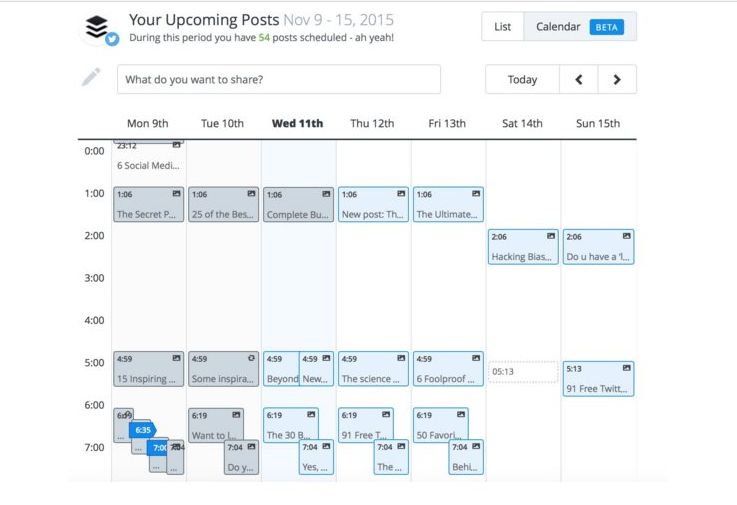Focus the 'What do you want to share?' field
The image size is (737, 505).
coord(279,79)
